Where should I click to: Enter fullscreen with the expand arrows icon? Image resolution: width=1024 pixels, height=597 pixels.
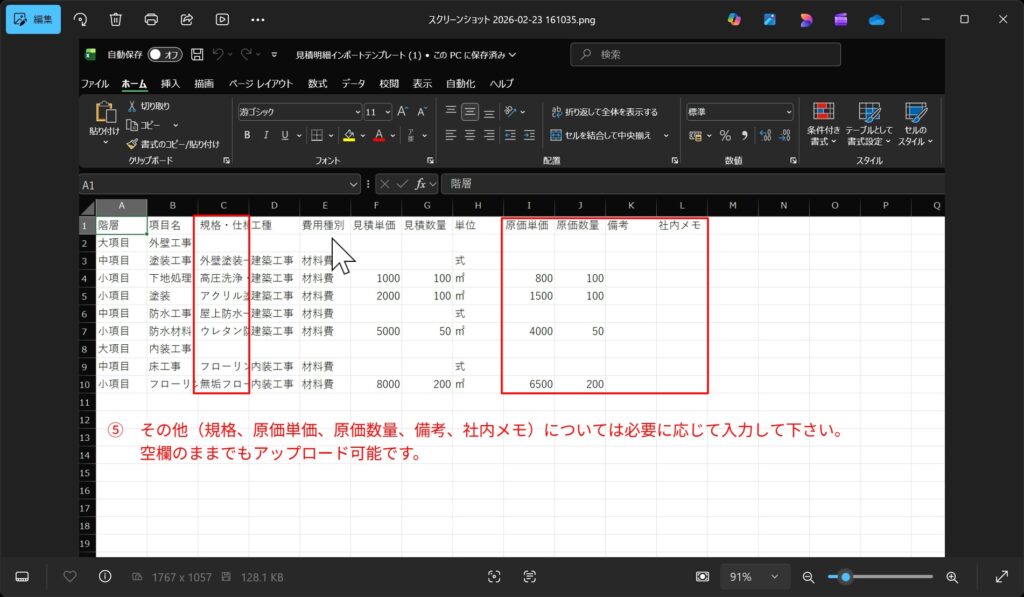click(1001, 577)
